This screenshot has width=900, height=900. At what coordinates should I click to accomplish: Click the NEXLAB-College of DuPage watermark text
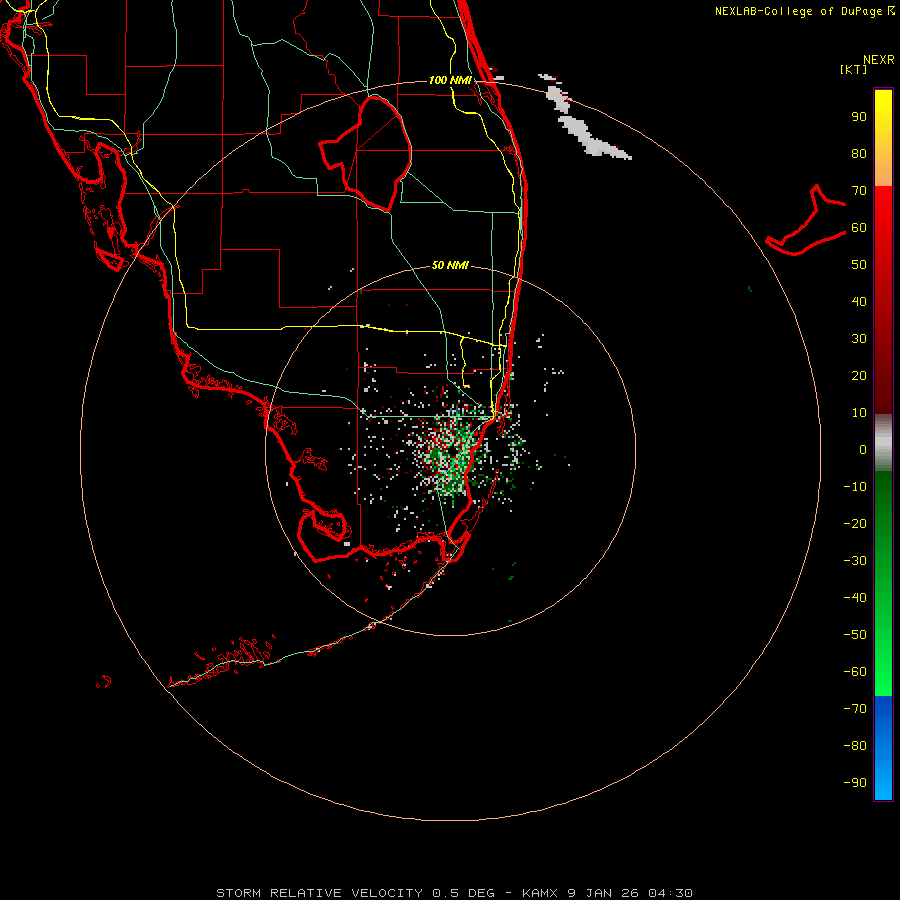pos(804,11)
